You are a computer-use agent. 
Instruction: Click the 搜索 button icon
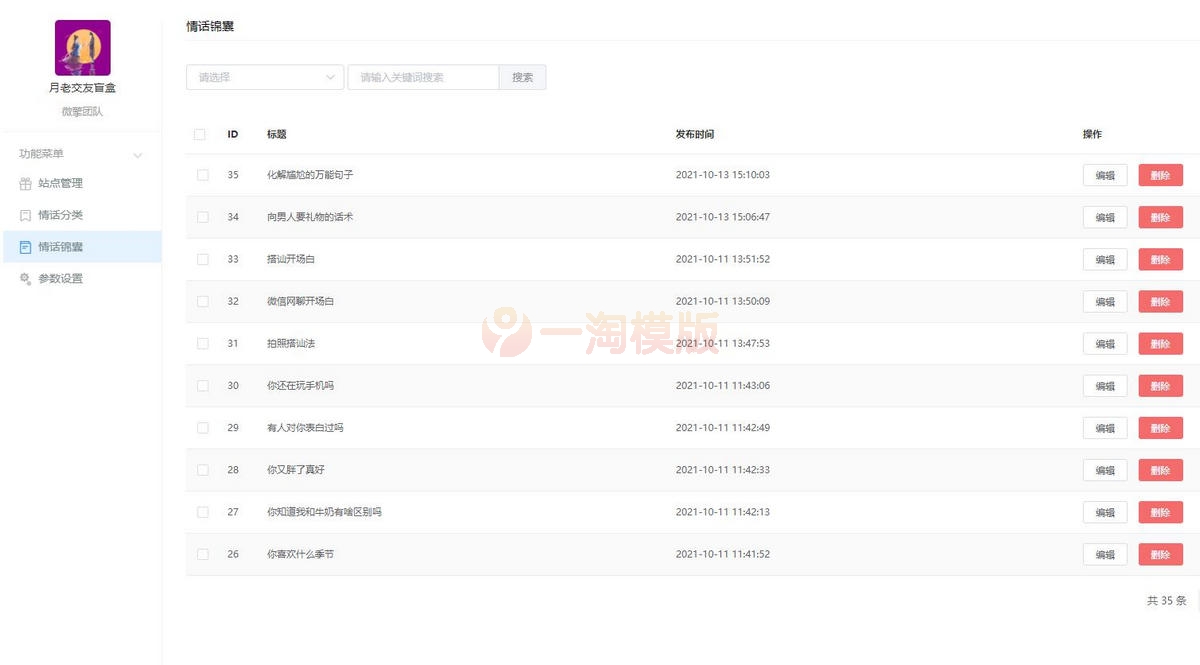pos(522,76)
